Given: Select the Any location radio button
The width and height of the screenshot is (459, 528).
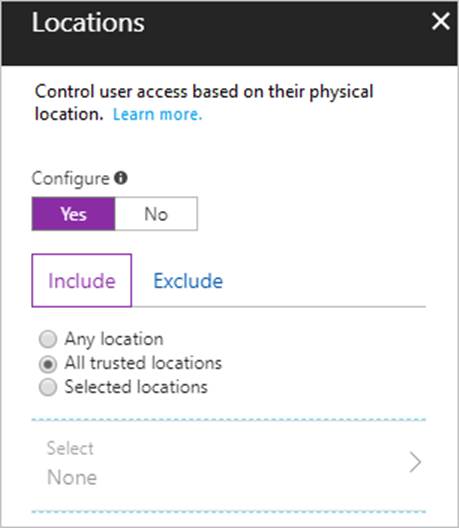Looking at the screenshot, I should (x=48, y=339).
